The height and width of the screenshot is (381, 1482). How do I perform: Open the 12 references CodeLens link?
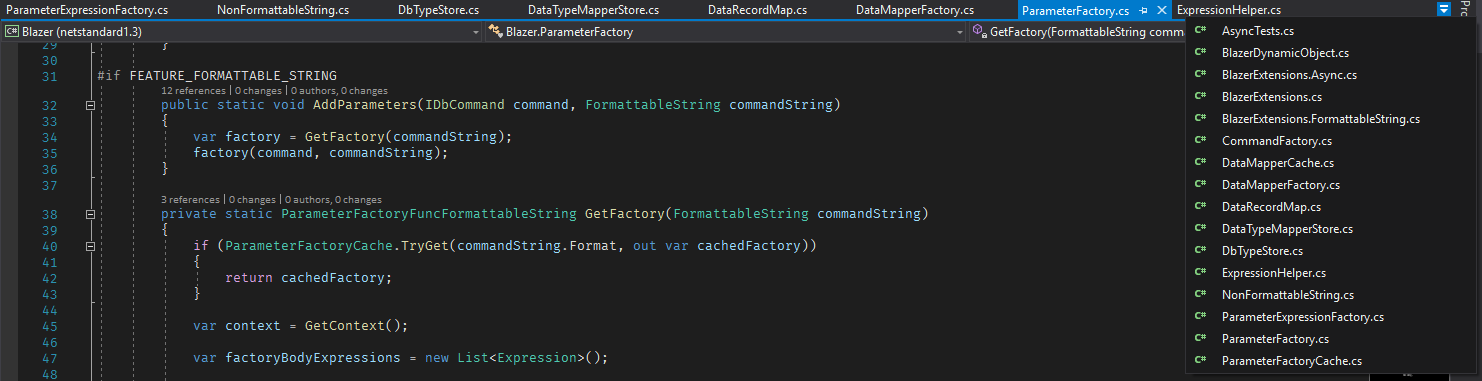click(194, 90)
